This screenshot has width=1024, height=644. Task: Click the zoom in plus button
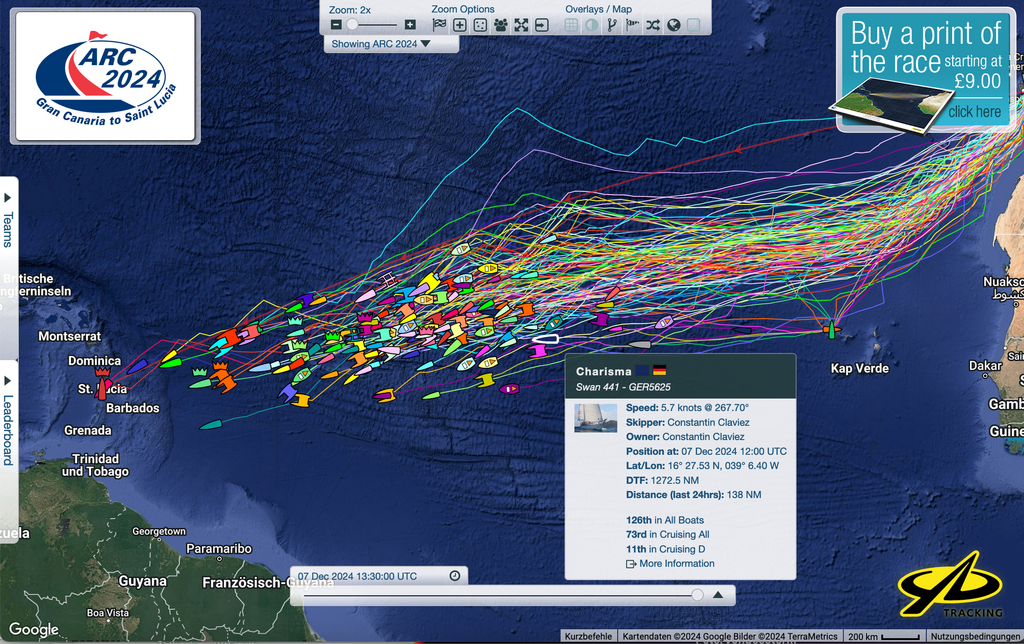click(x=410, y=25)
